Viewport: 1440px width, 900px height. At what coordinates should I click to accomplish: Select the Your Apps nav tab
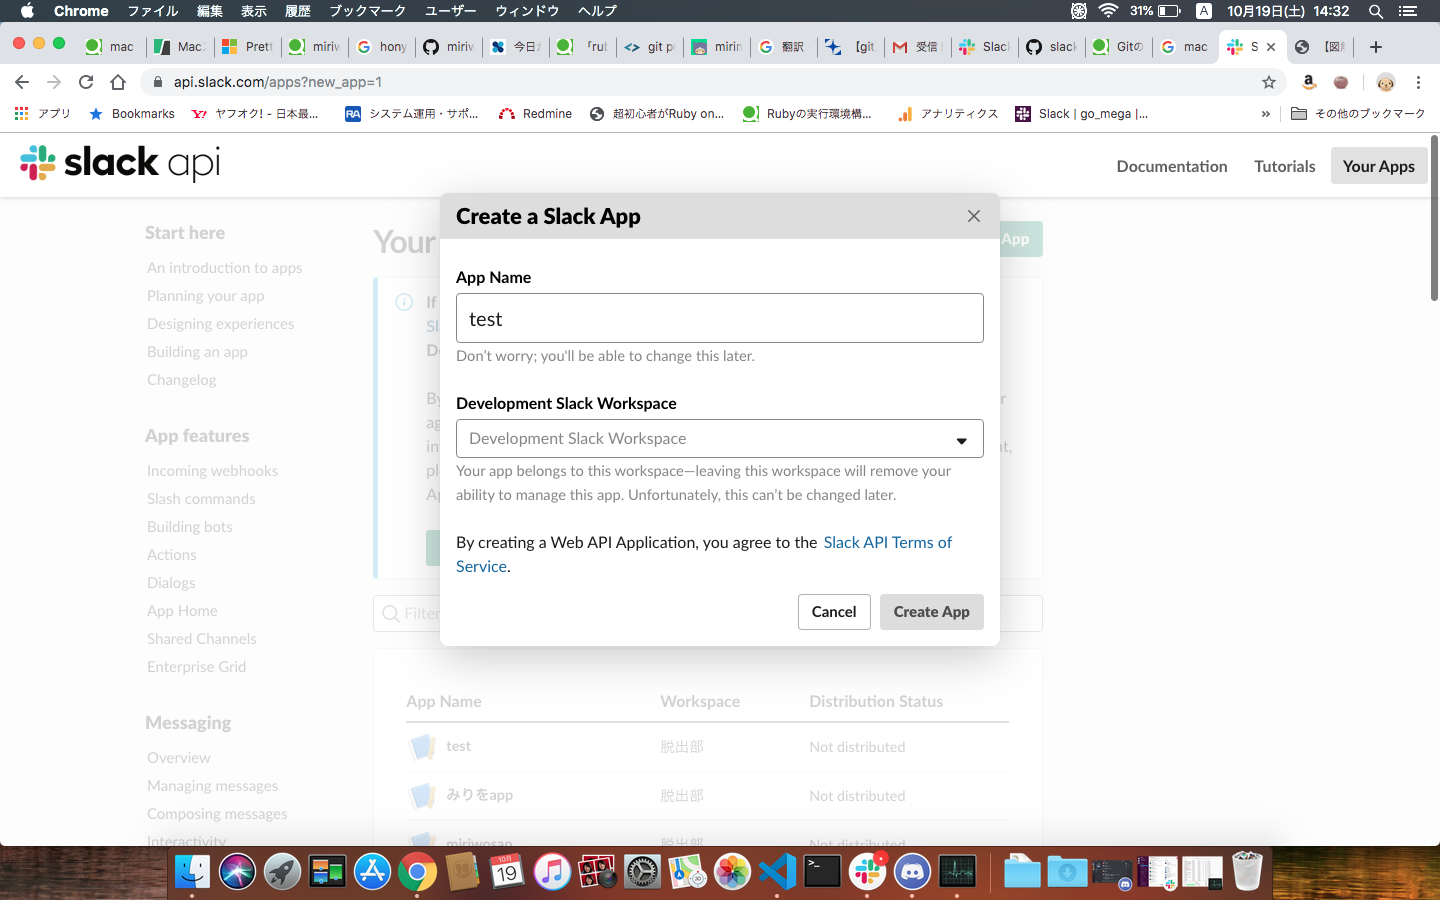point(1379,166)
